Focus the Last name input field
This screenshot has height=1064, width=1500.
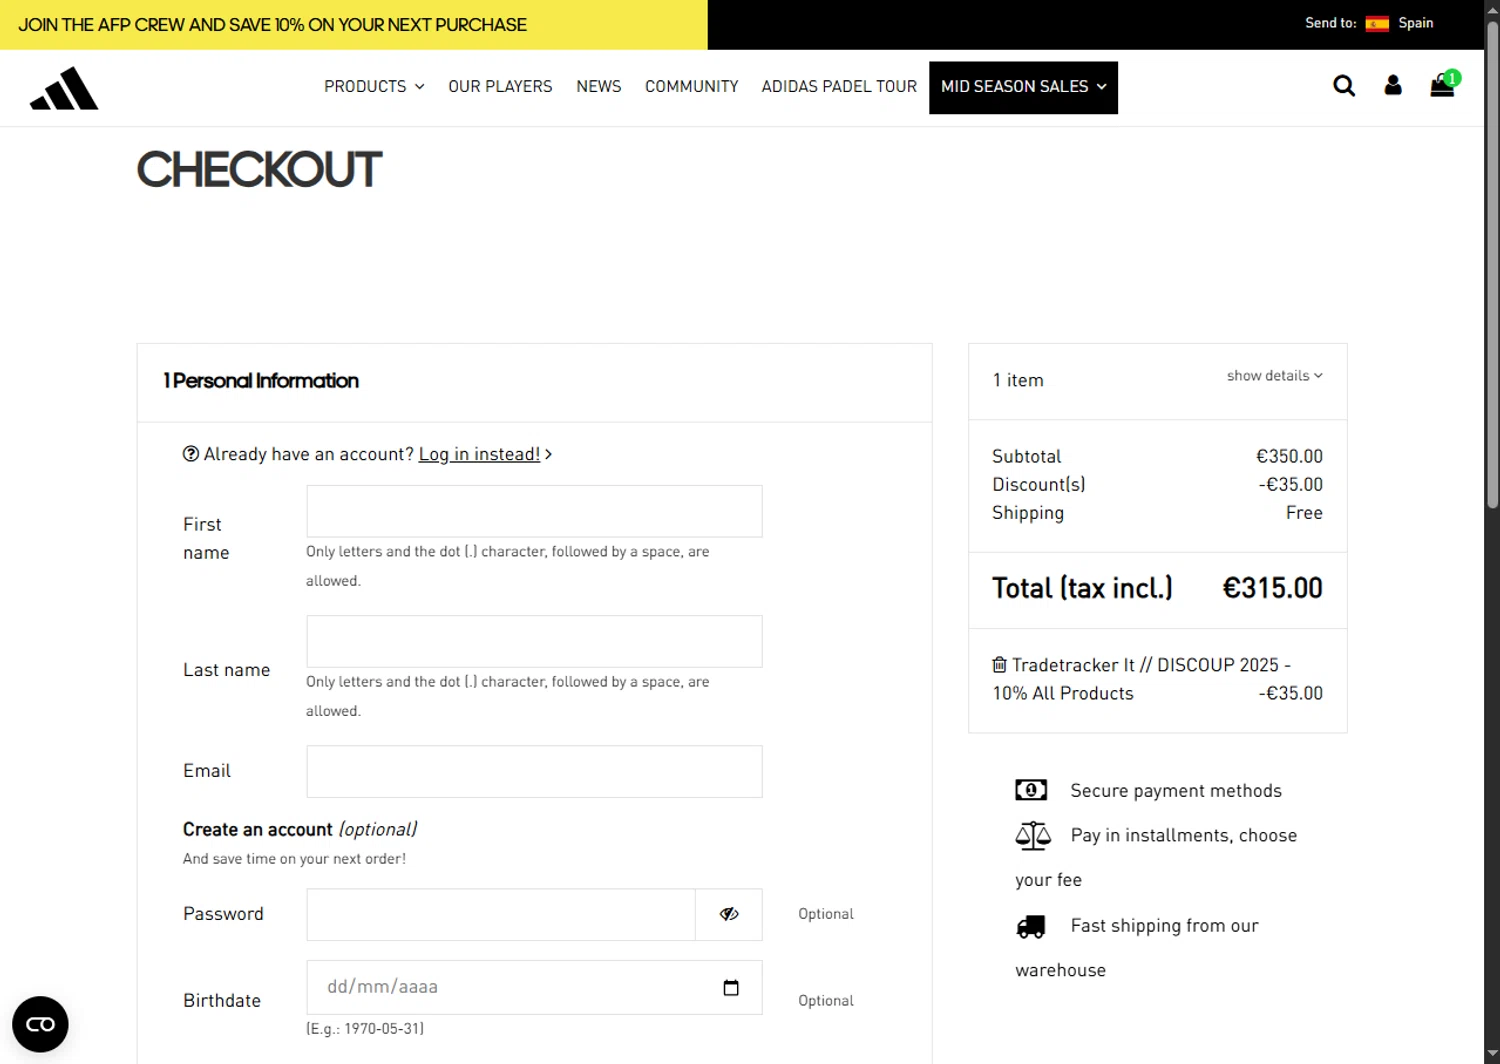pyautogui.click(x=534, y=641)
